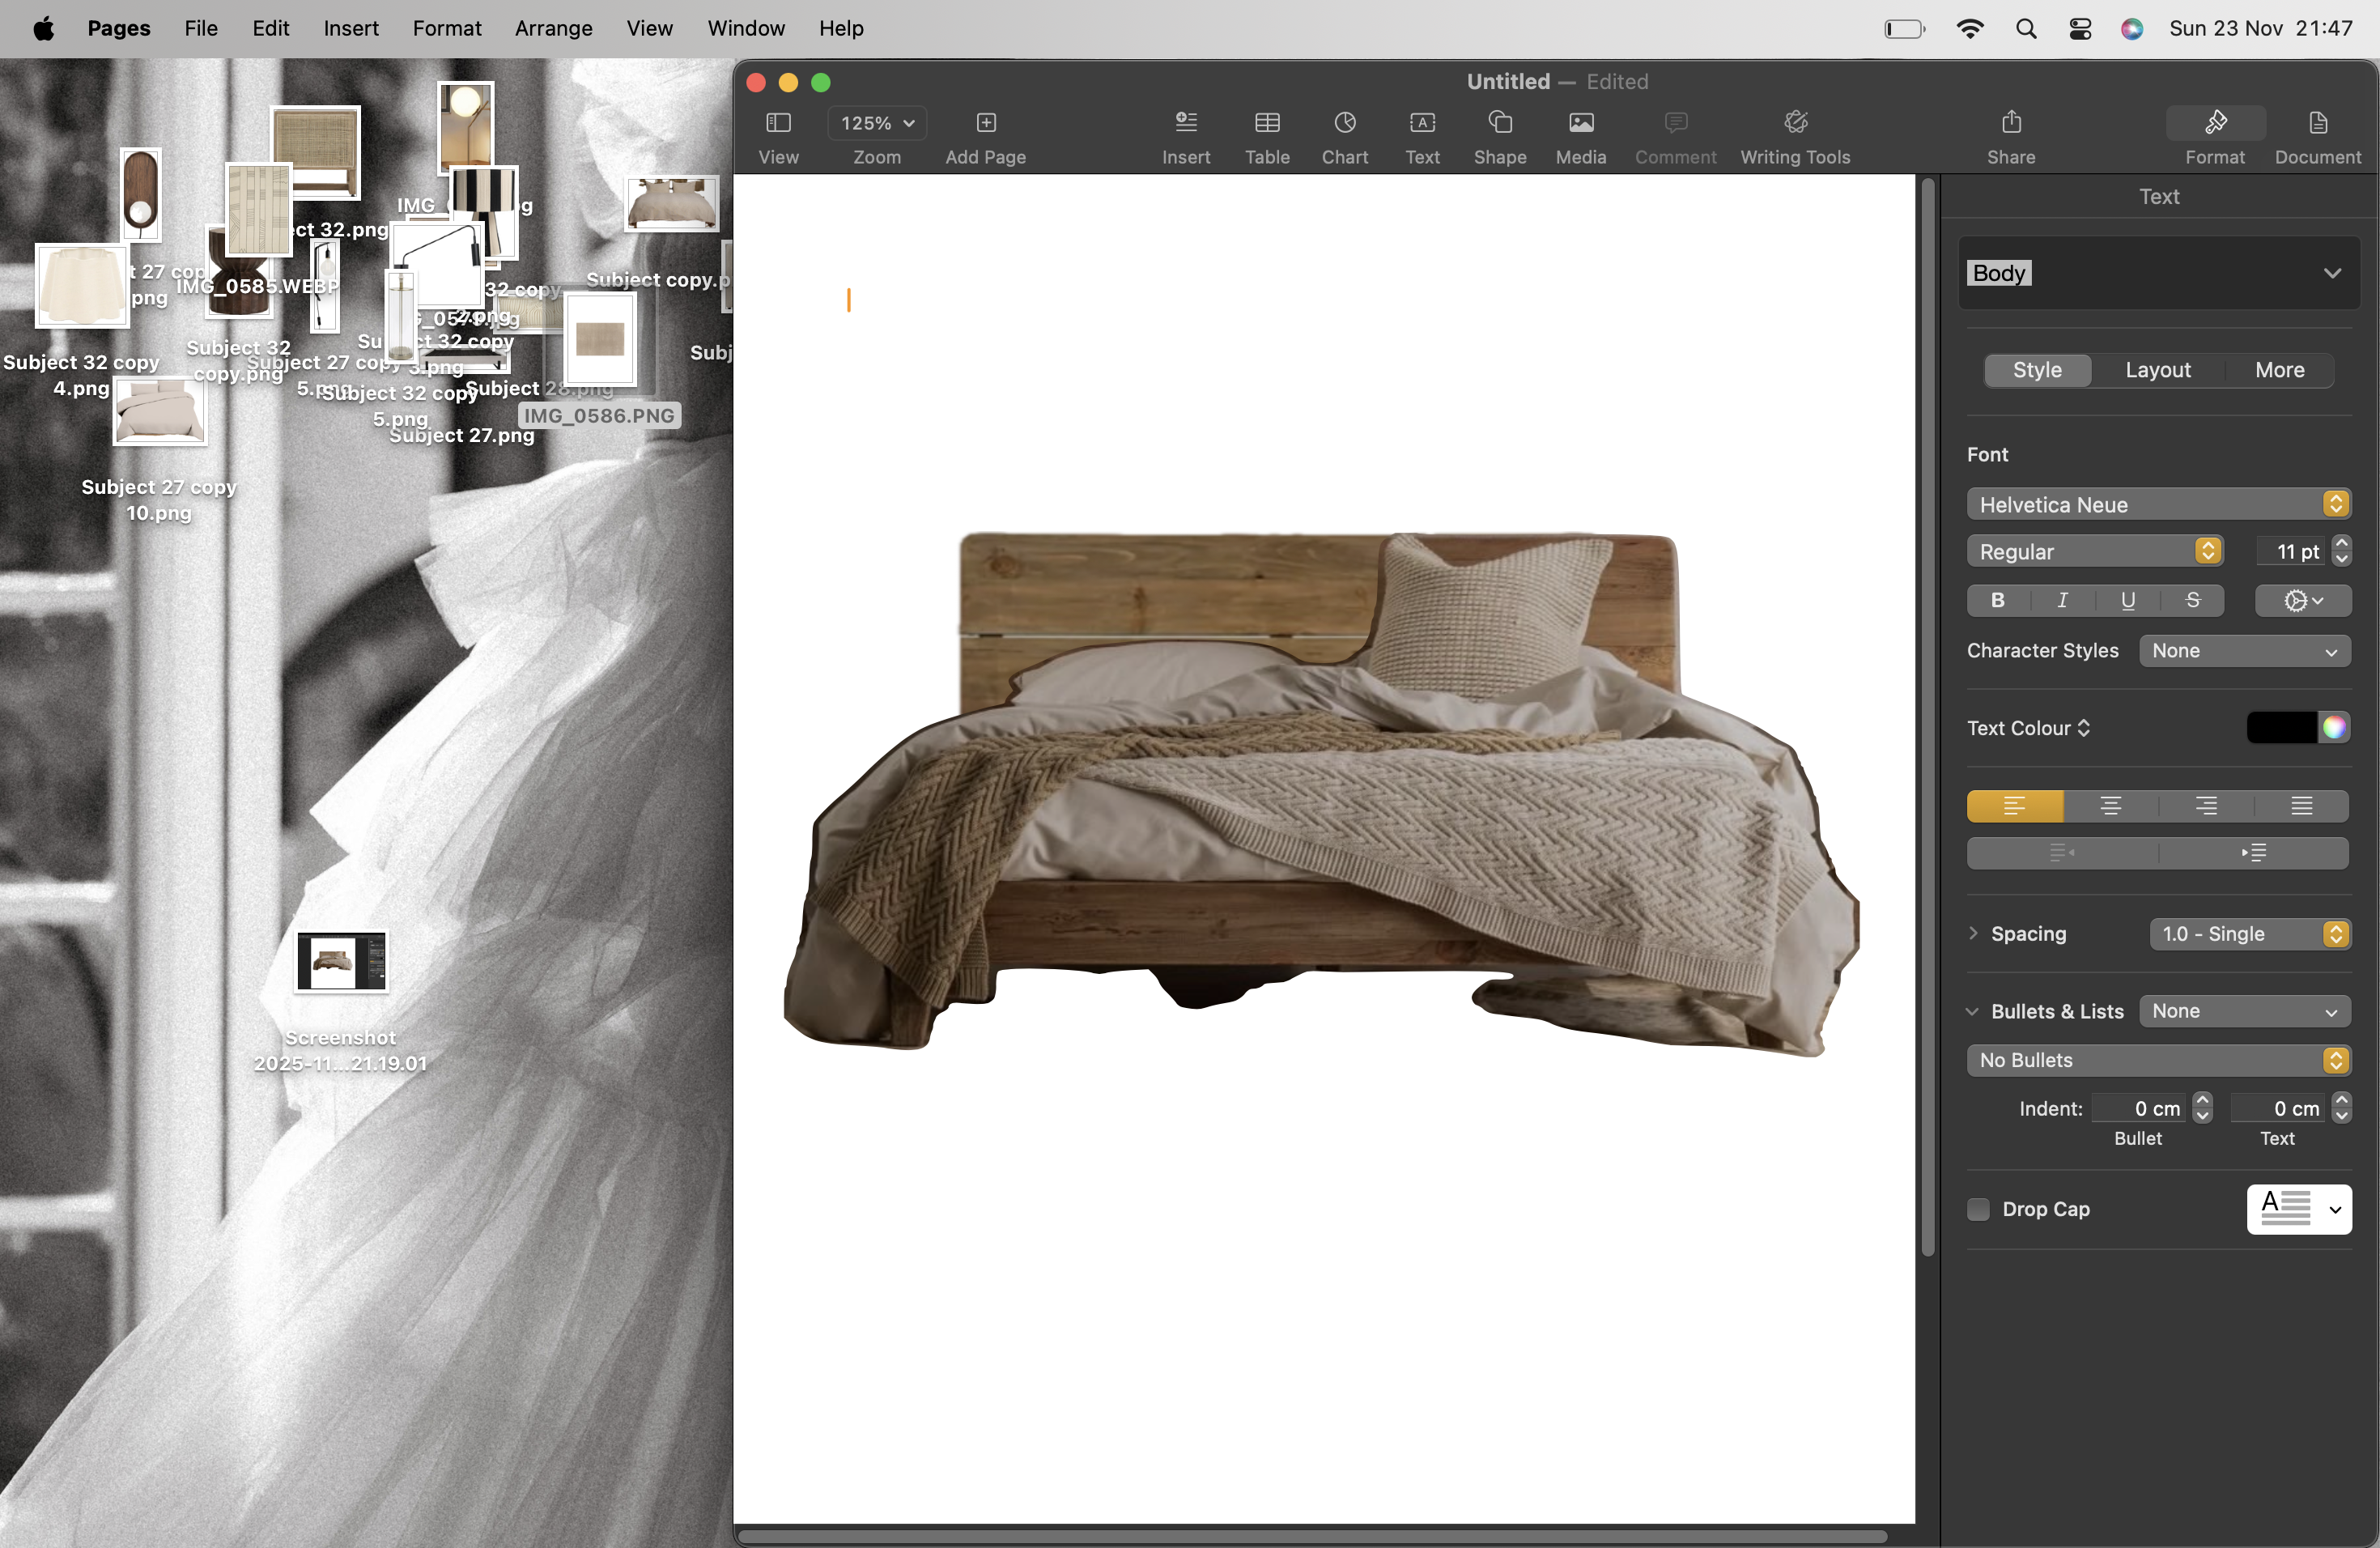
Task: Open the Writing Tools toolbar icon
Action: tap(1795, 123)
